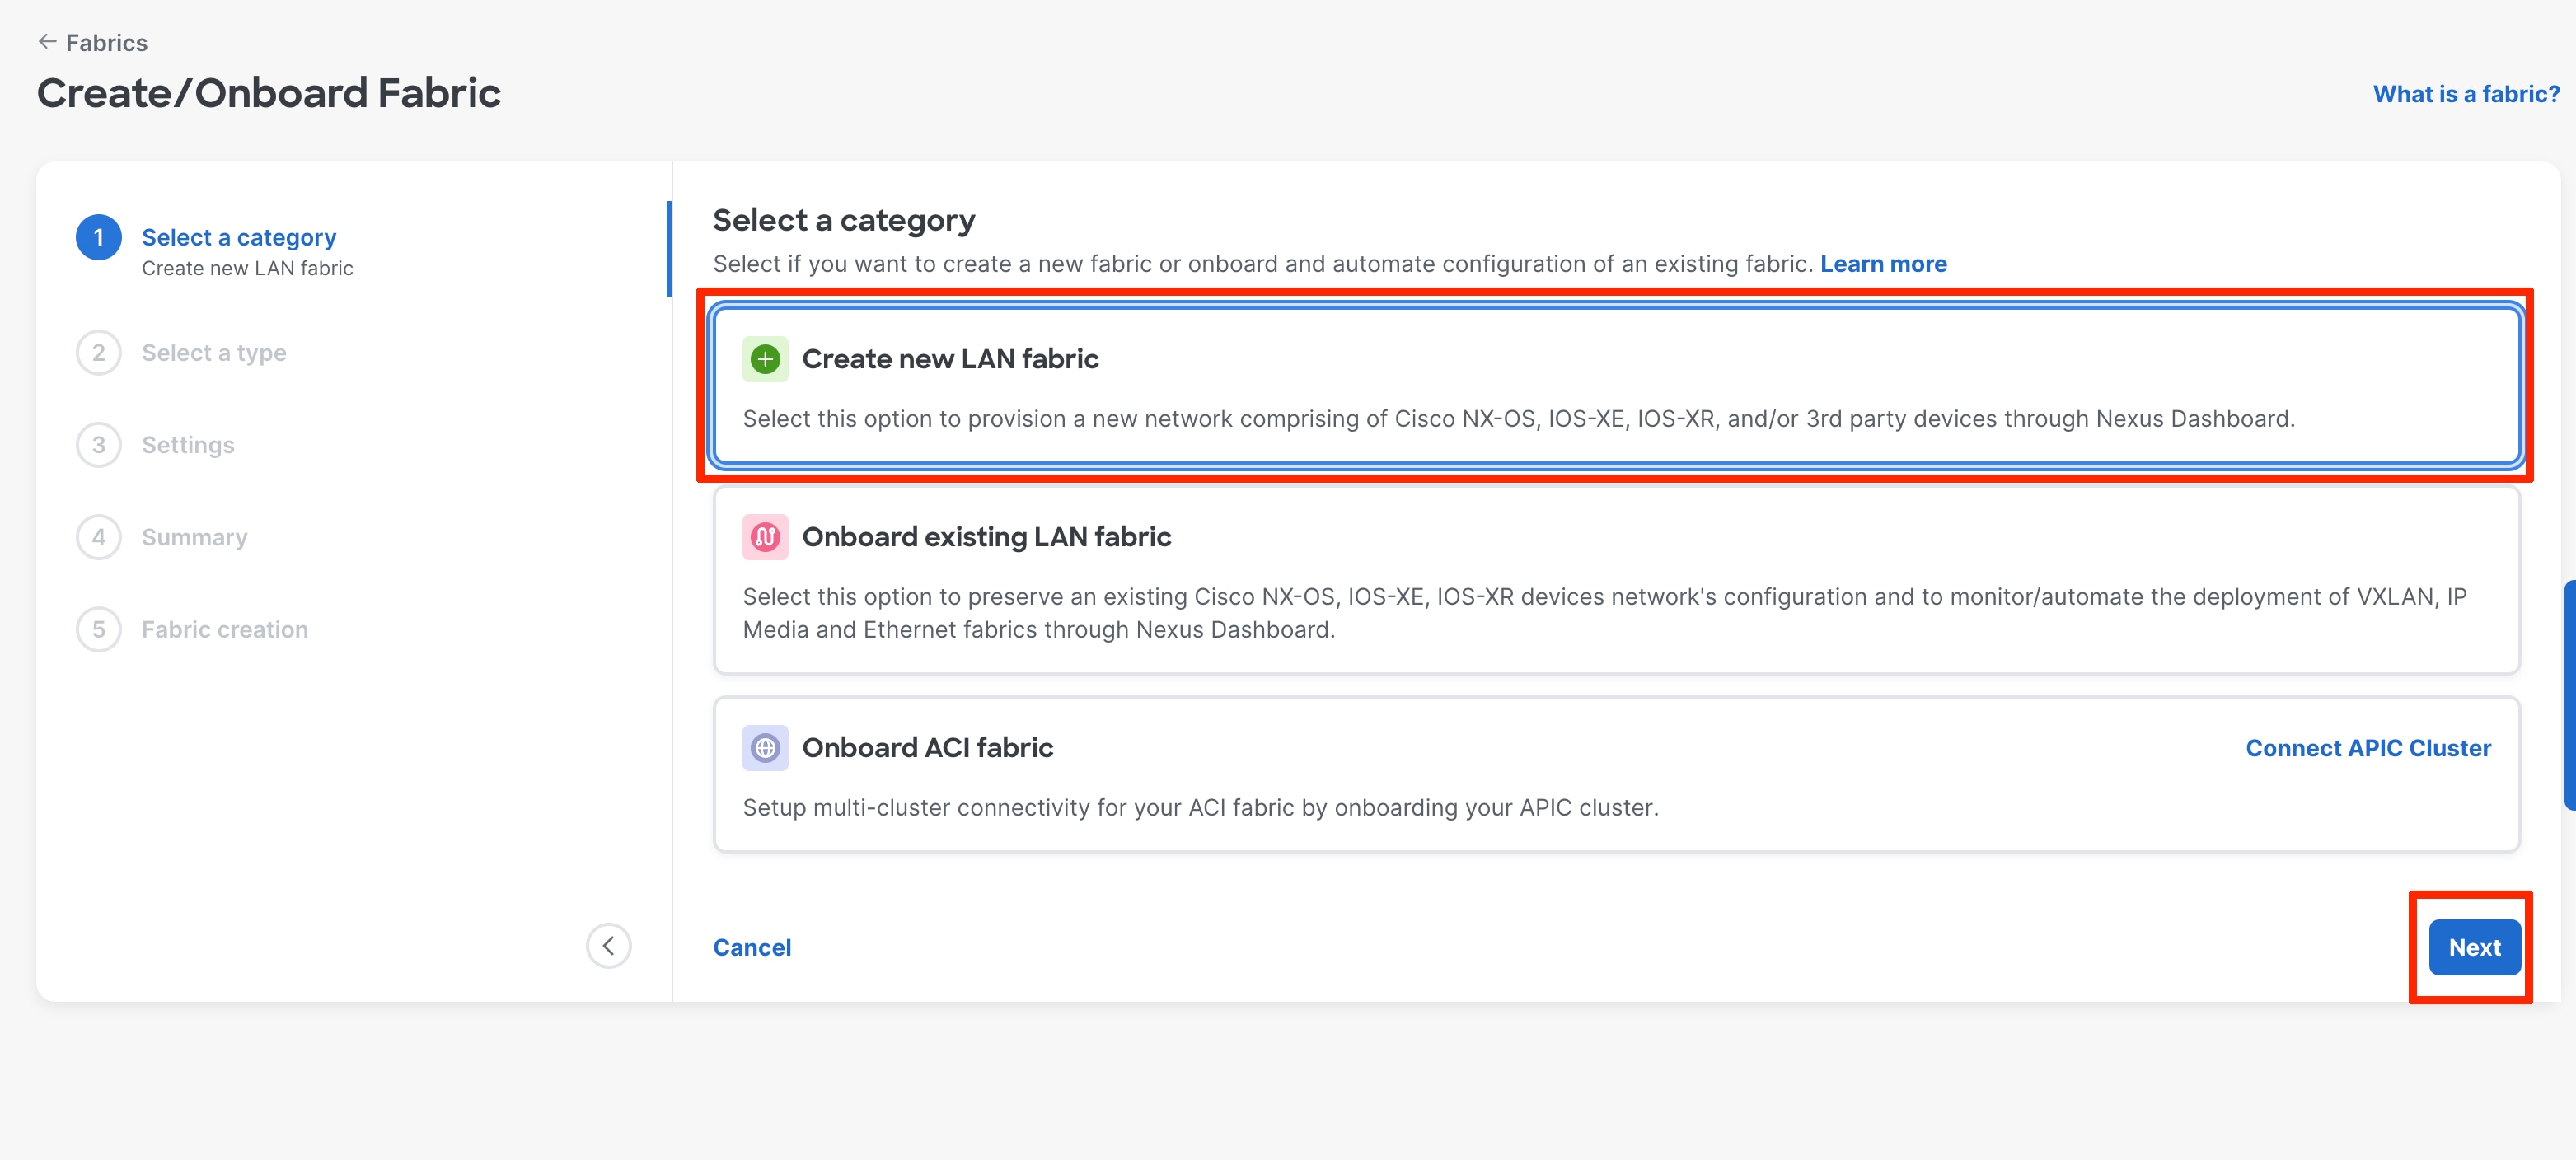Collapse the wizard steps sidebar
Screen dimensions: 2576x1160
[x=608, y=945]
